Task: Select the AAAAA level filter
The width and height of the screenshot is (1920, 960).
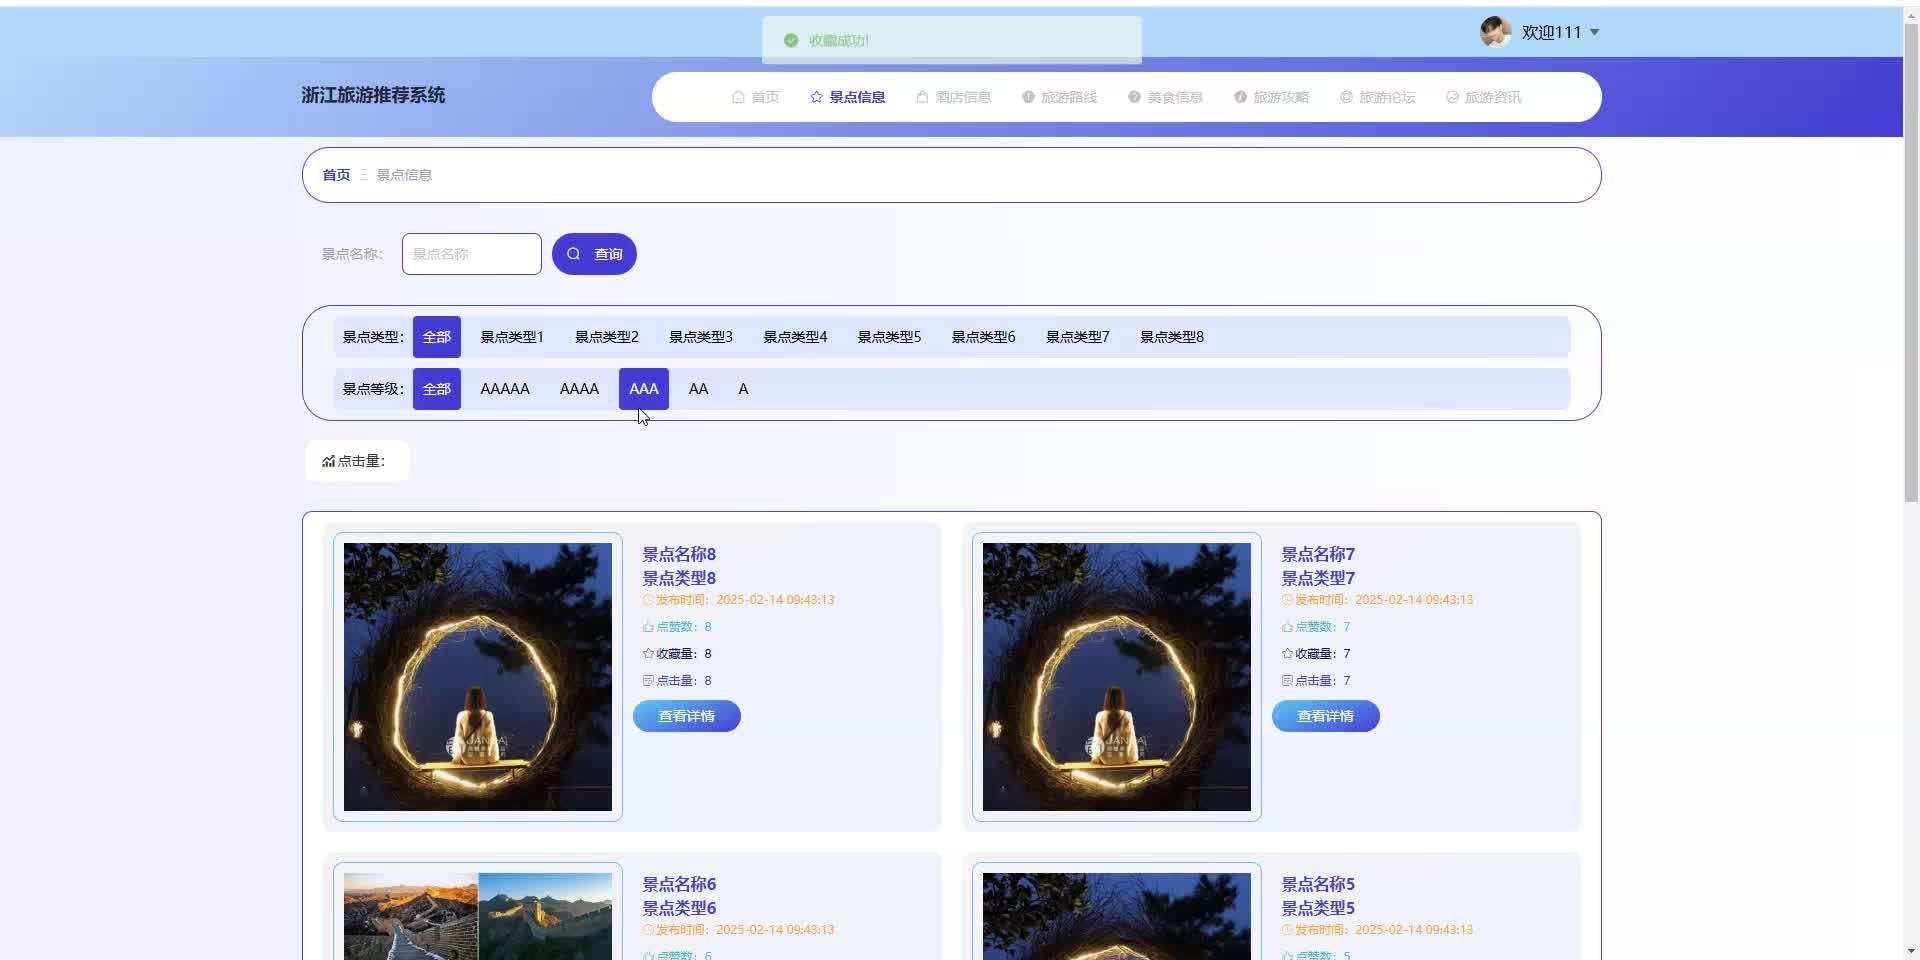Action: 504,389
